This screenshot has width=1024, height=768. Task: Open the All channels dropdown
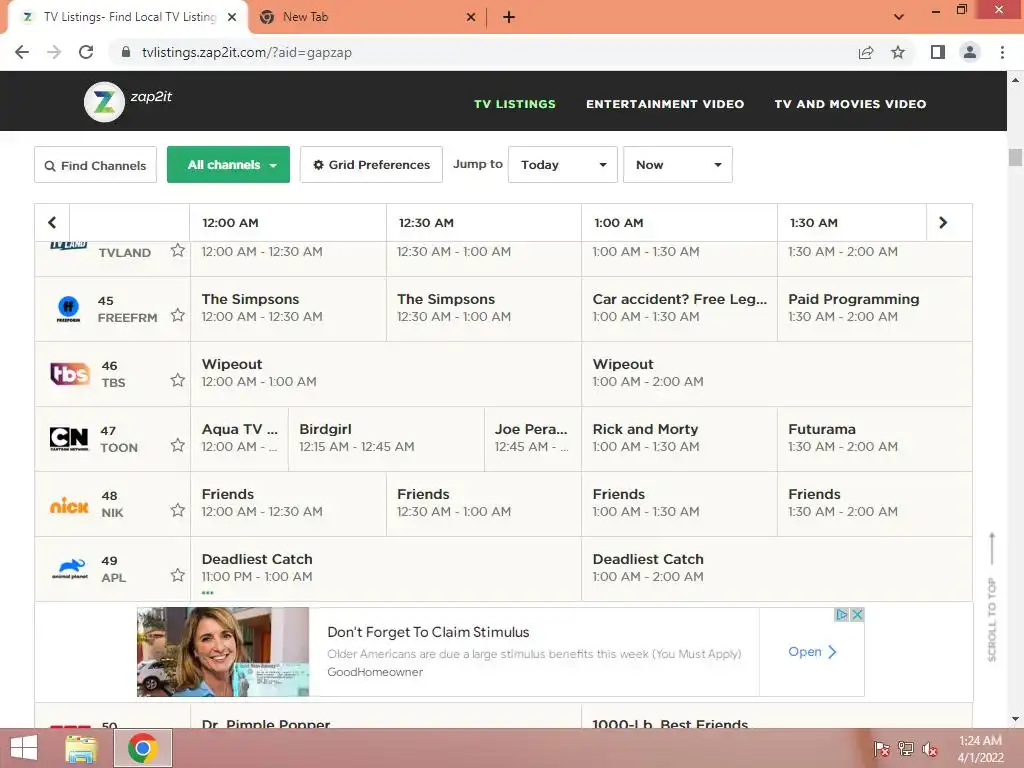[229, 165]
